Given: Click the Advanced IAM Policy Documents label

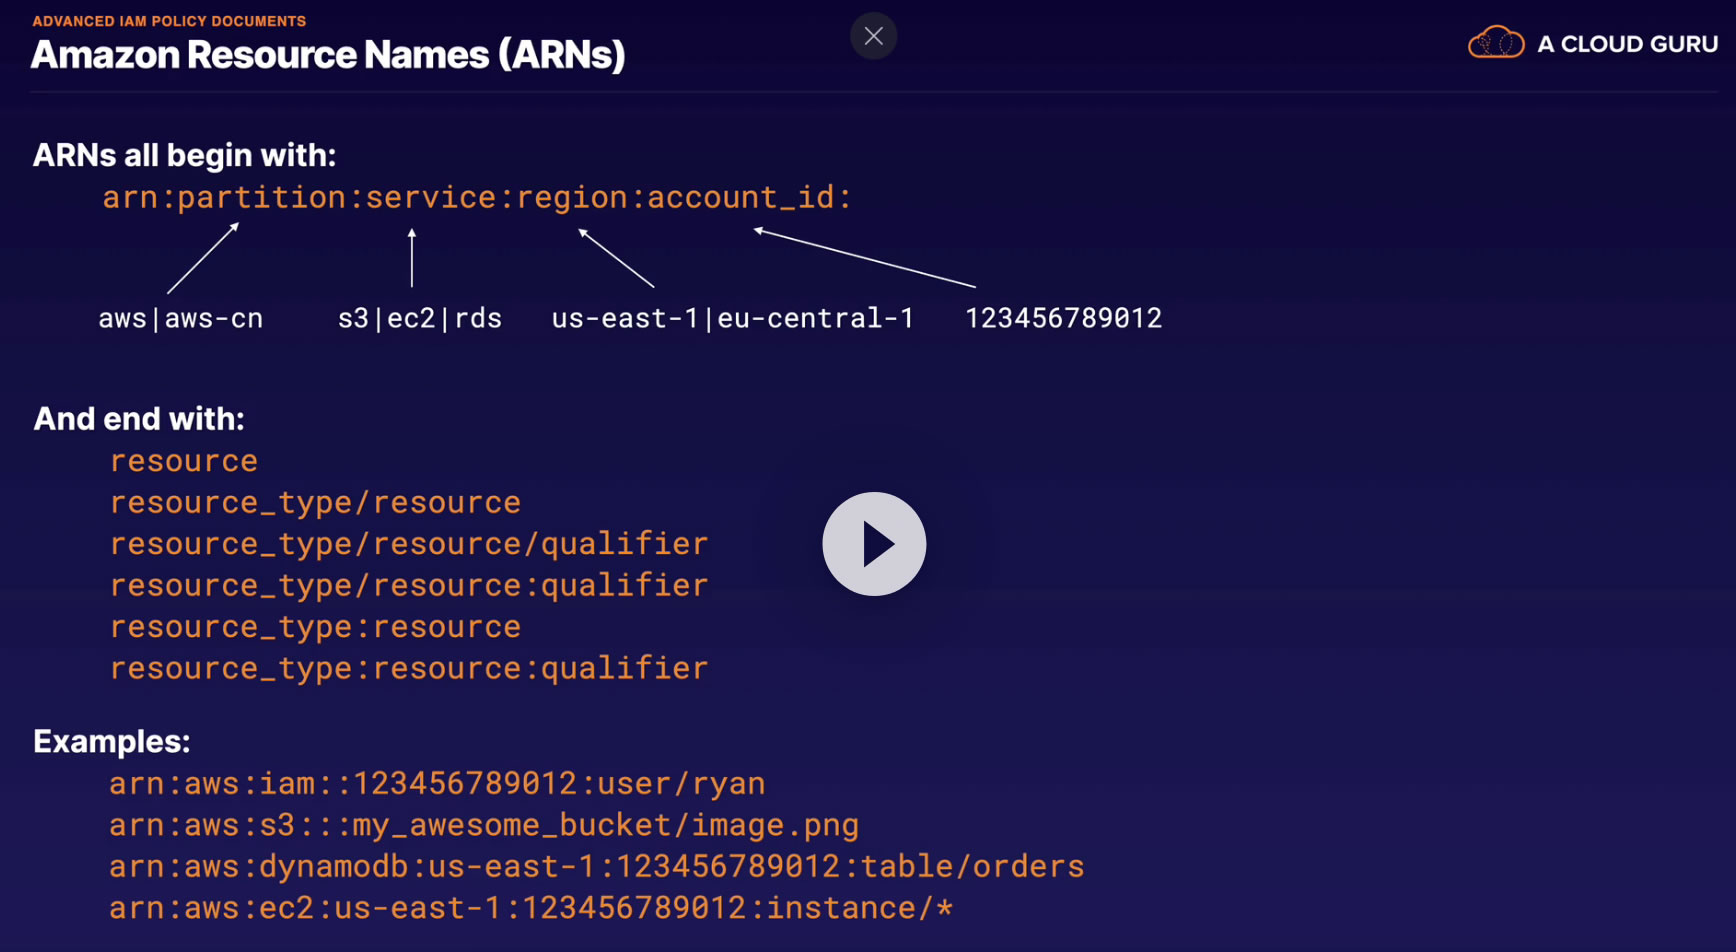Looking at the screenshot, I should click(169, 21).
